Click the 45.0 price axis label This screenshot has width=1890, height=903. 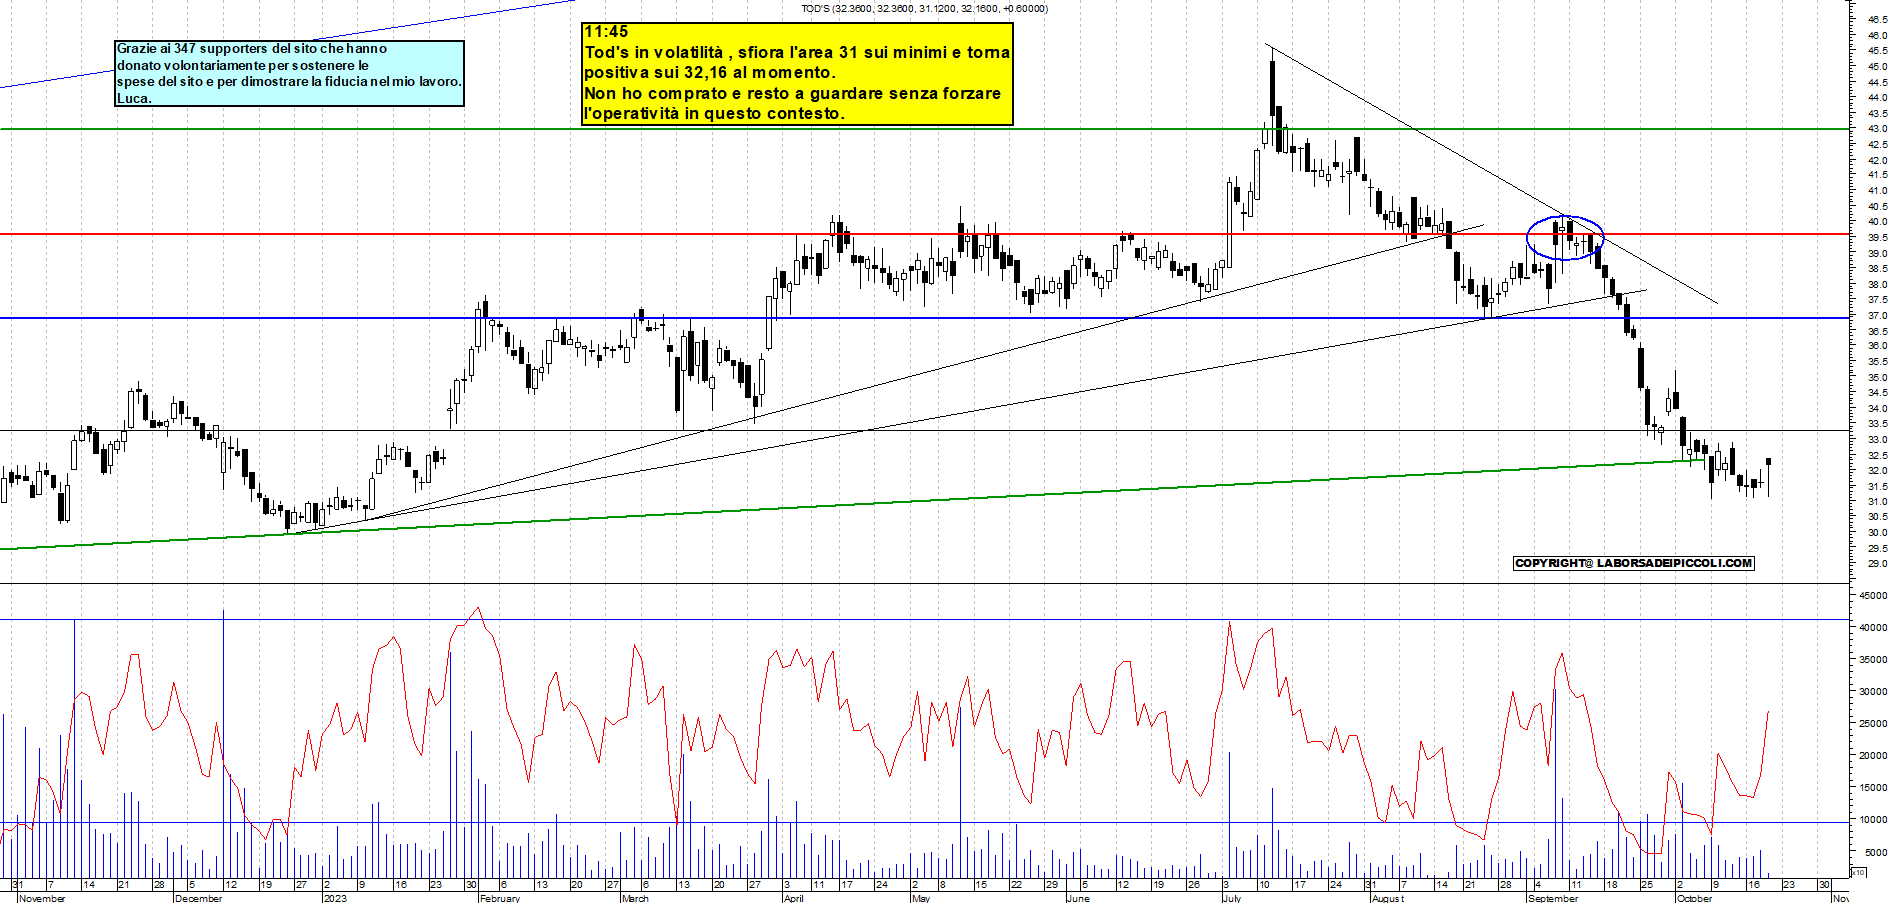click(x=1877, y=66)
